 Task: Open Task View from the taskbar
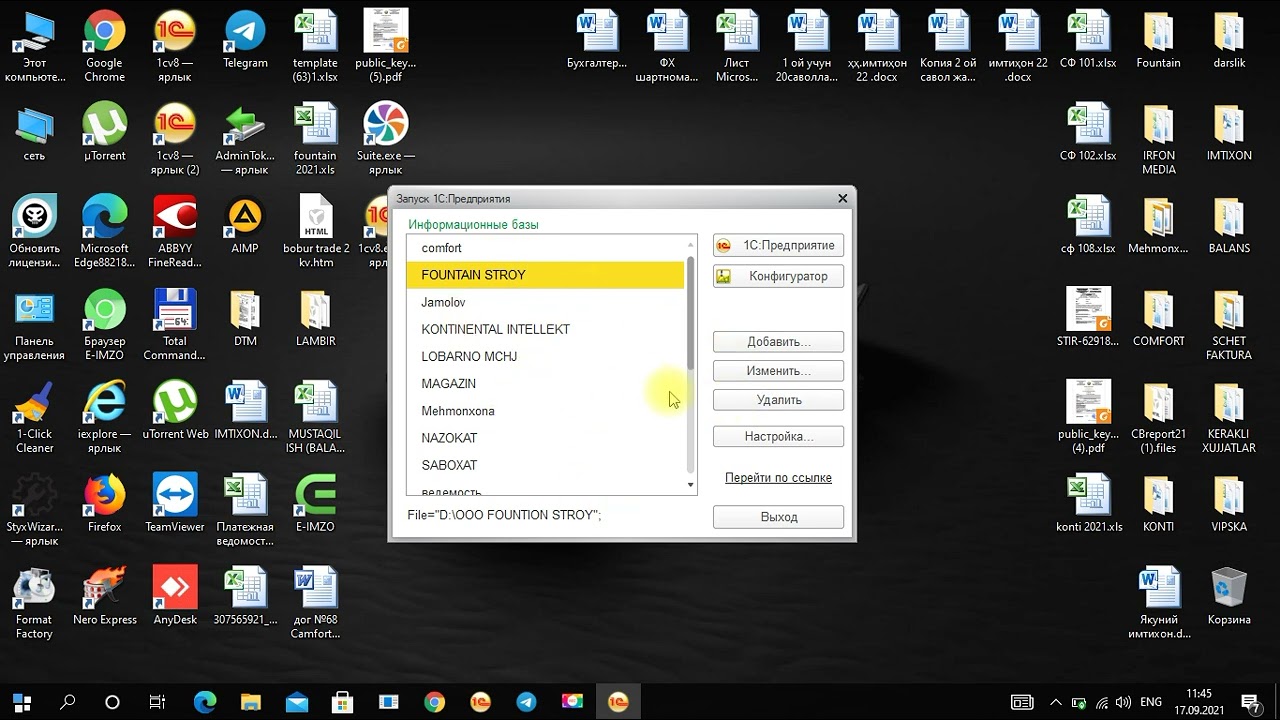point(157,702)
